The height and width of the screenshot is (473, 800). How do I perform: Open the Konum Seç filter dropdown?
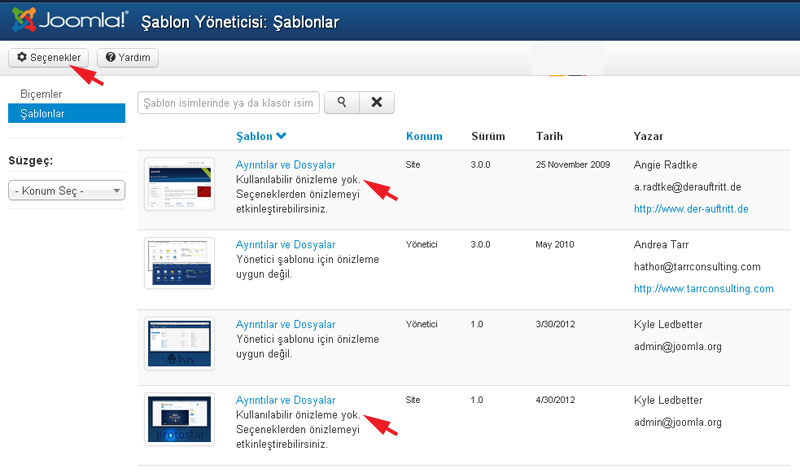coord(66,190)
